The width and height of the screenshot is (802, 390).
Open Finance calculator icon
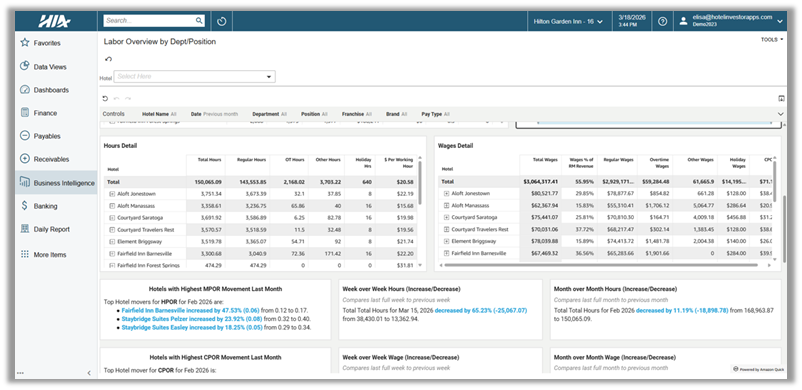(24, 113)
